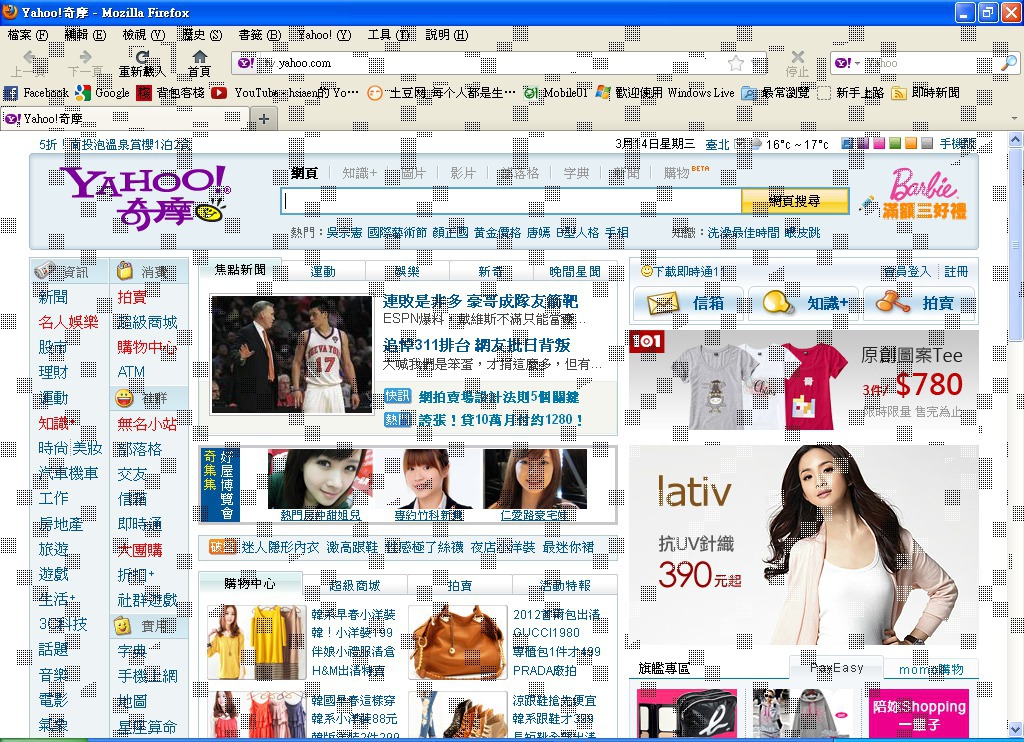Select the momo購物 tab
The width and height of the screenshot is (1024, 742).
[931, 669]
